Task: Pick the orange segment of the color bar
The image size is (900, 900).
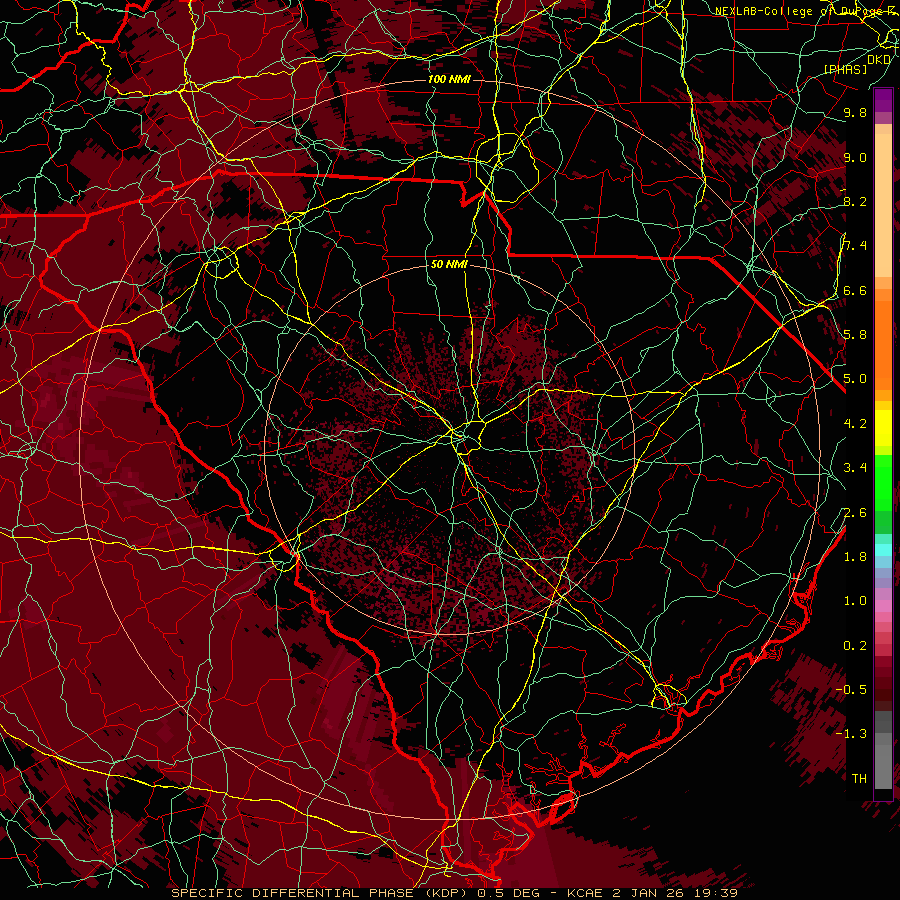Action: click(x=883, y=344)
